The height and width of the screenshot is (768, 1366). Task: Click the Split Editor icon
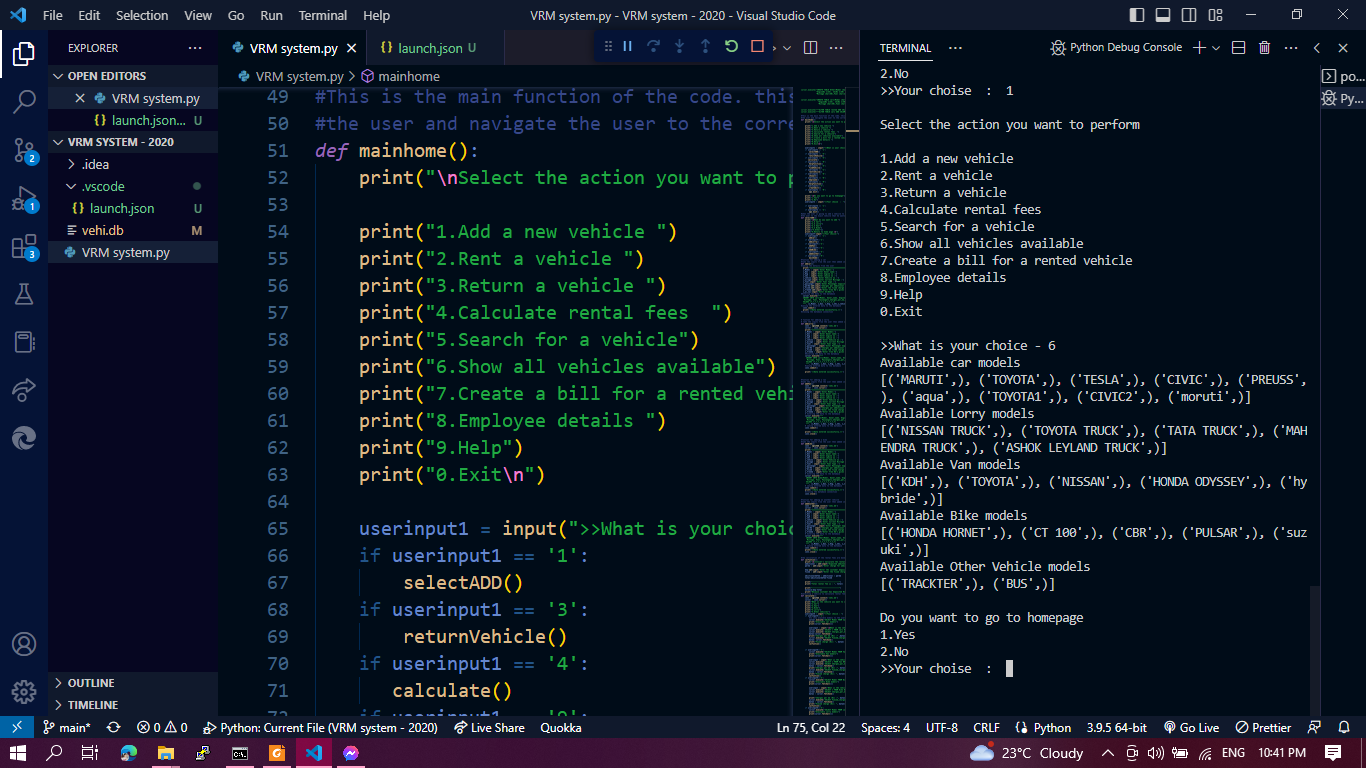pos(810,46)
